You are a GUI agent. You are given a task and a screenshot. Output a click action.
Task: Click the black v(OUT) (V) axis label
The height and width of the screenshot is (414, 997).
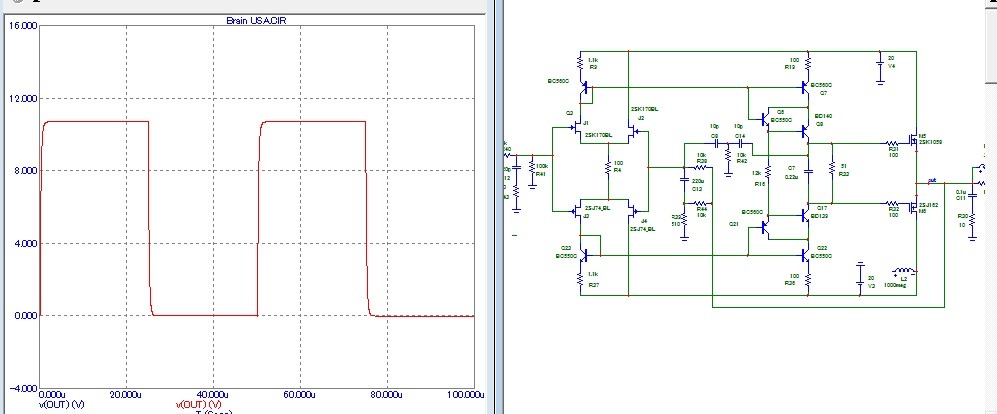pyautogui.click(x=62, y=404)
